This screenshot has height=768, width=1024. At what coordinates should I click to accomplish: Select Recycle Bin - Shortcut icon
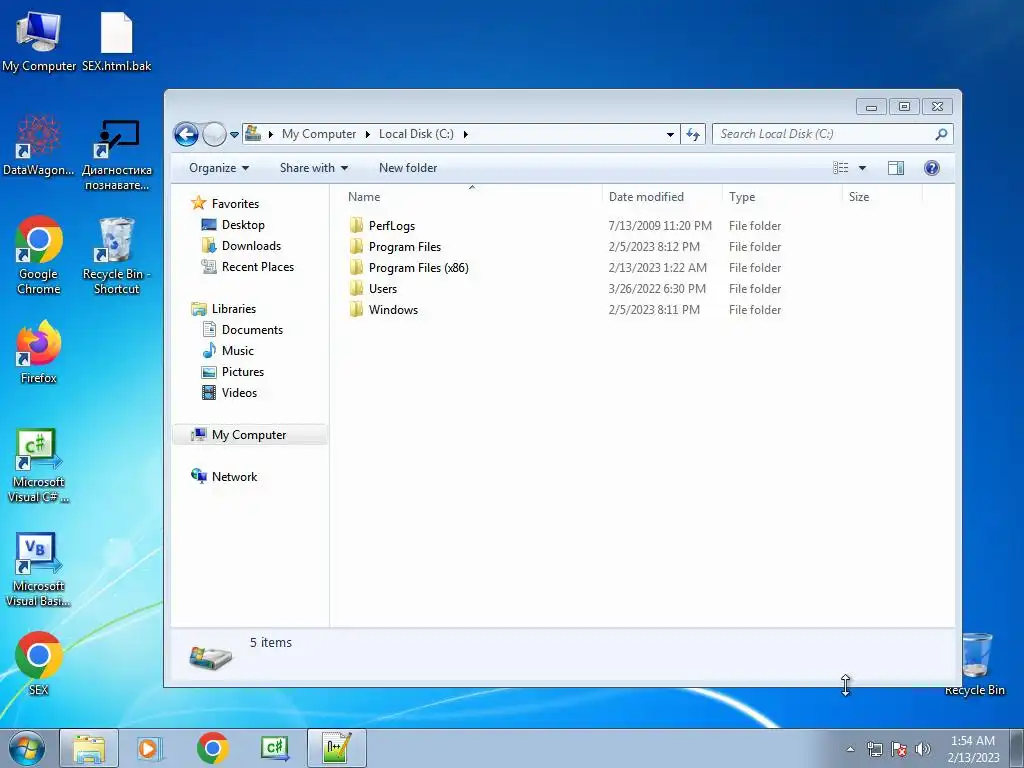(116, 255)
